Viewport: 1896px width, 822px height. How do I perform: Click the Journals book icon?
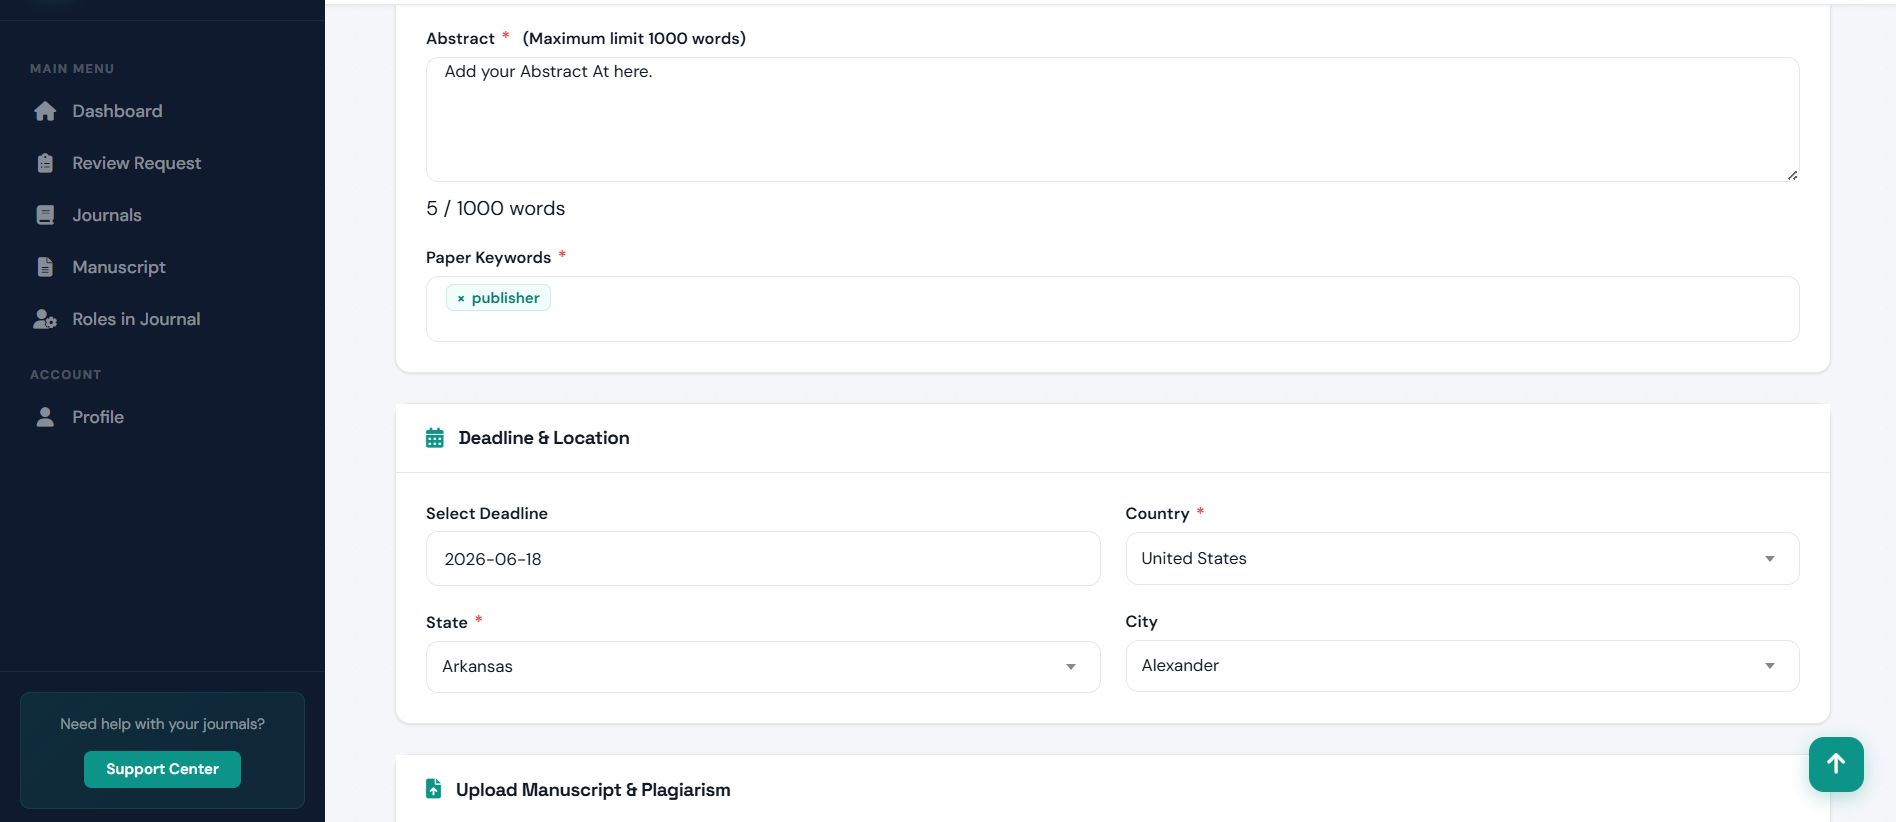[45, 215]
